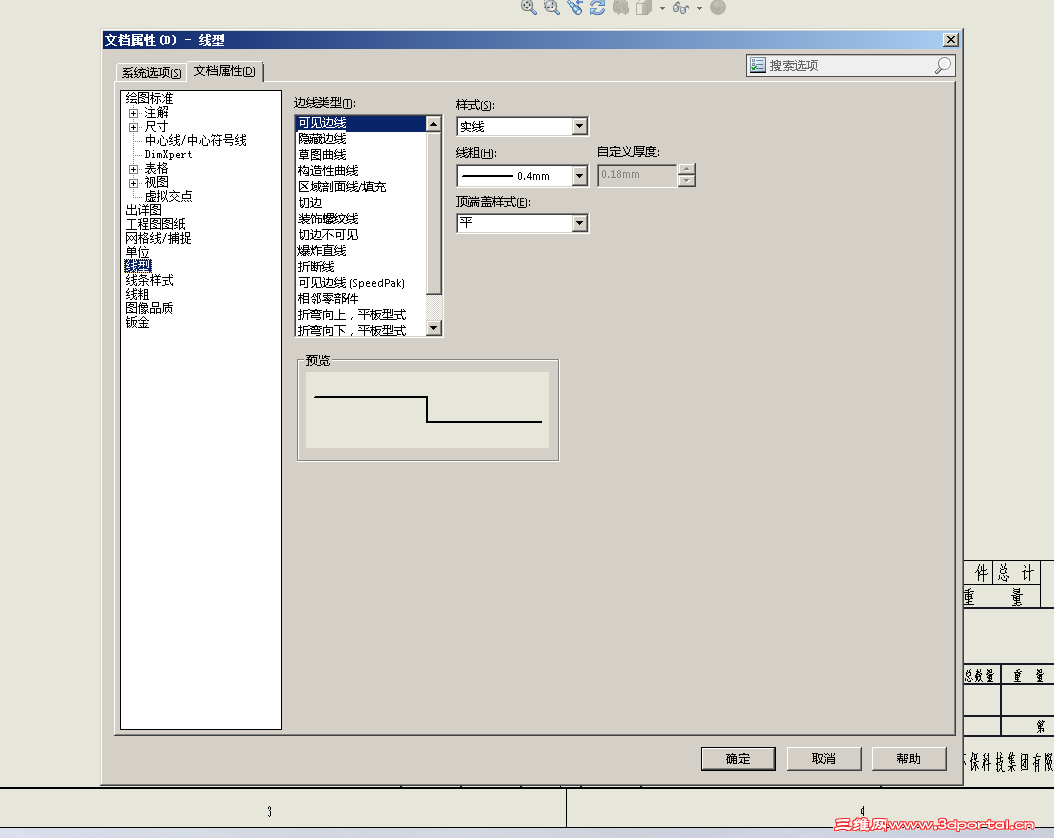The height and width of the screenshot is (838, 1054).
Task: Select 区域剖面线/填充 edge type
Action: (361, 187)
